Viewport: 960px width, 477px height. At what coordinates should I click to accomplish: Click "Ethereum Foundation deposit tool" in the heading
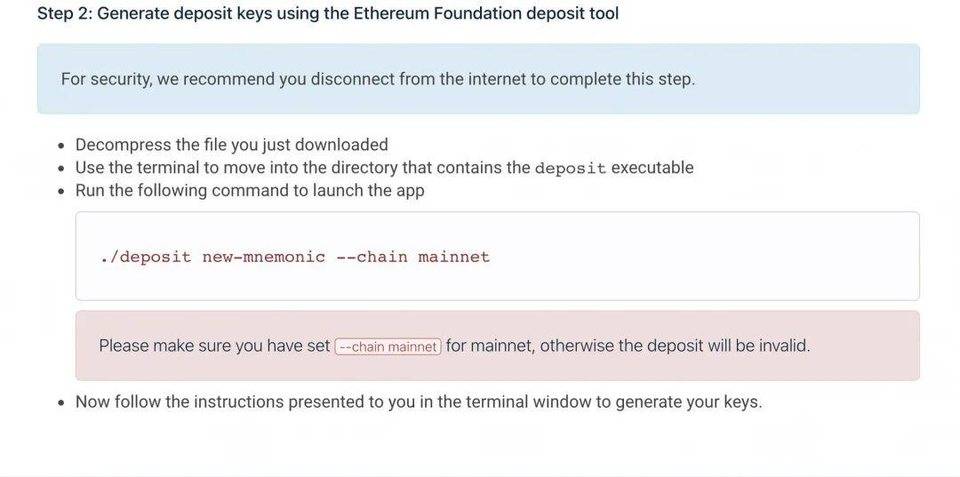click(x=486, y=14)
